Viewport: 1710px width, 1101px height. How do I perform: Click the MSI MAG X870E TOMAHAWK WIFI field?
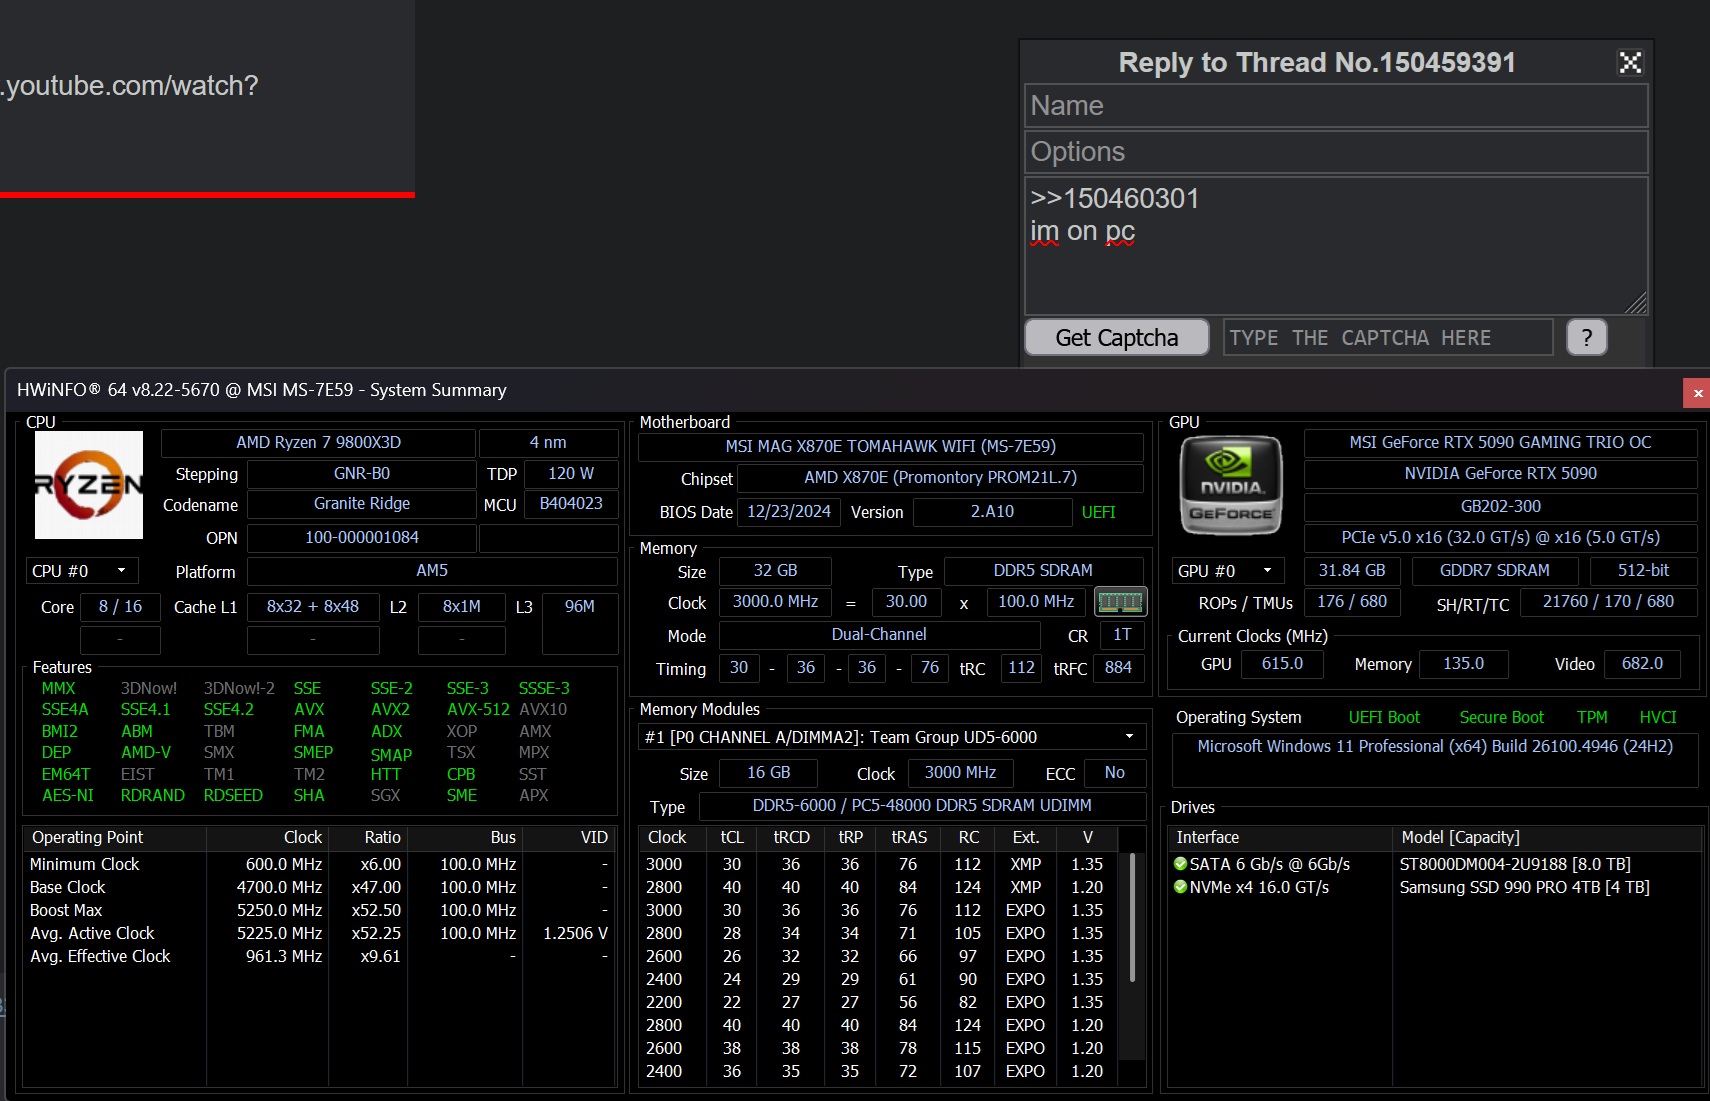click(890, 446)
